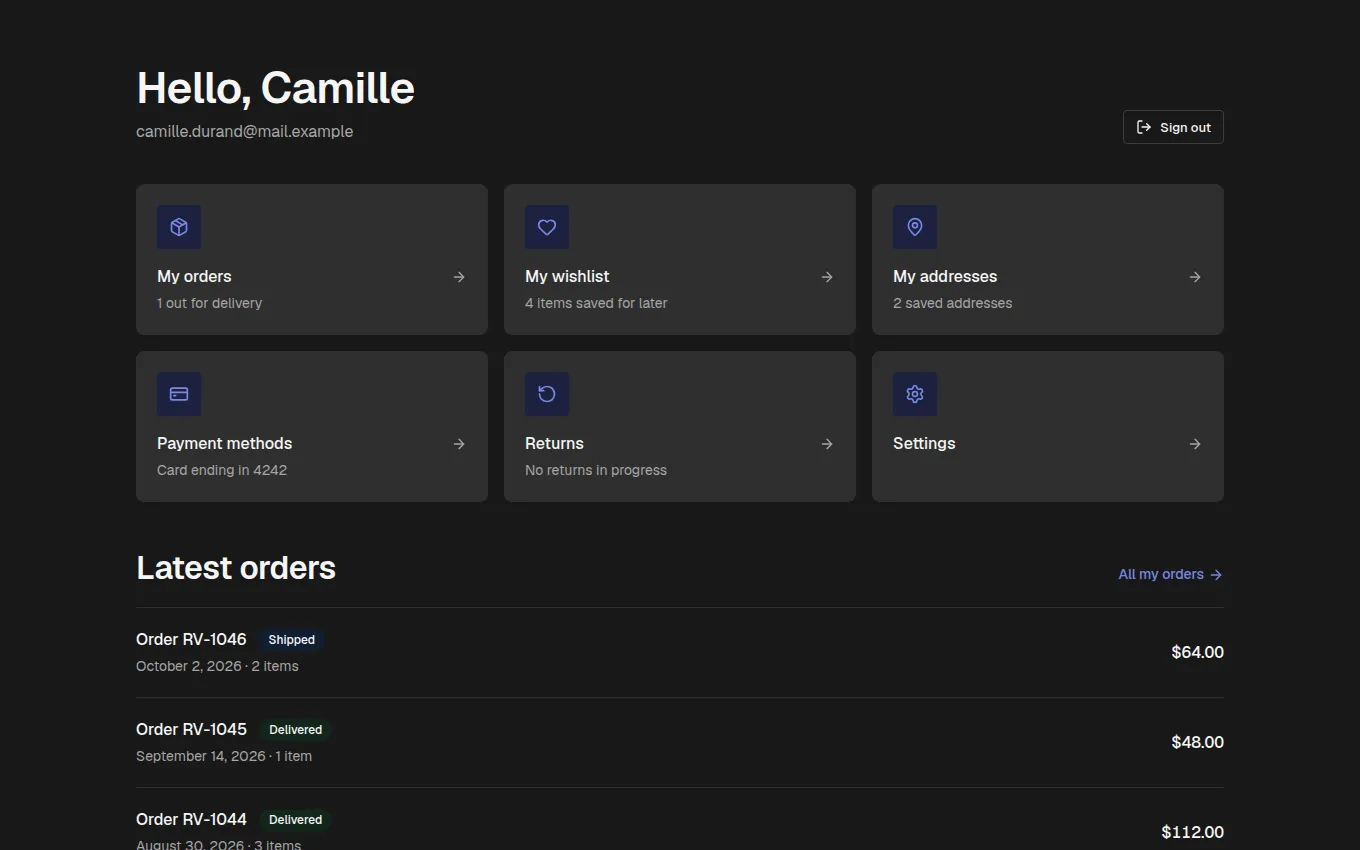Click the Delivered badge on Order RV-1044

pyautogui.click(x=296, y=820)
